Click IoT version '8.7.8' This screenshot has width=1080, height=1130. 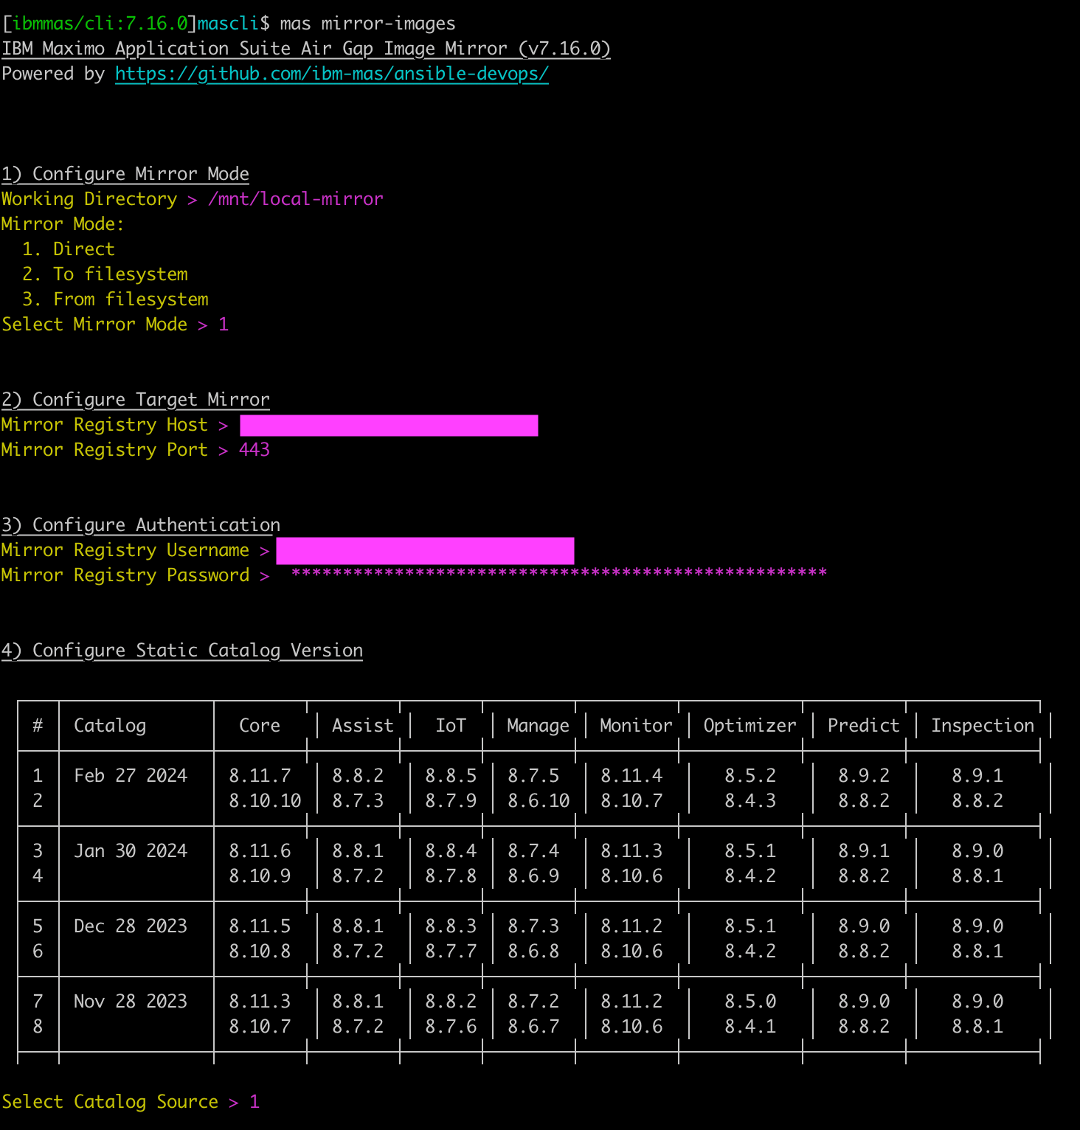451,876
